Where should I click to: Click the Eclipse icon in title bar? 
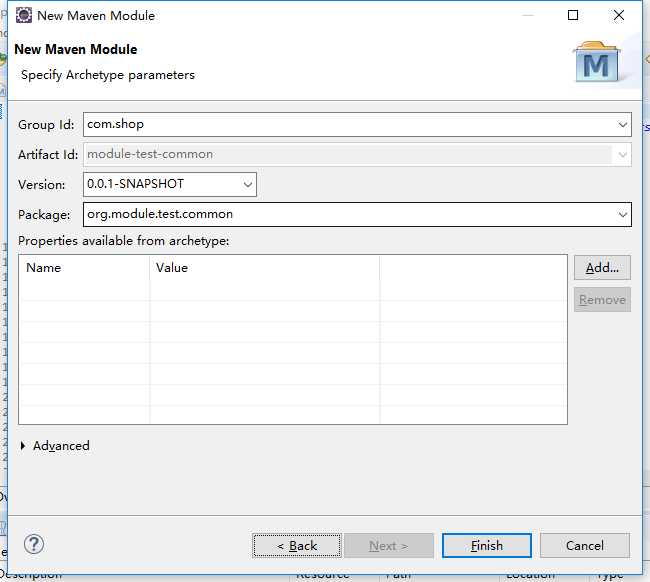[24, 15]
